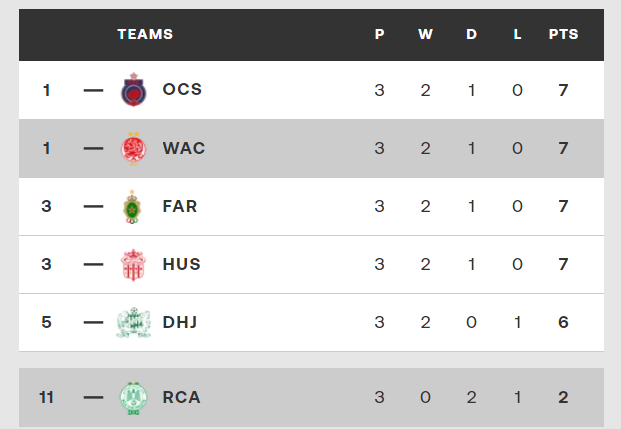
Task: Select the RCA team name
Action: click(x=181, y=397)
